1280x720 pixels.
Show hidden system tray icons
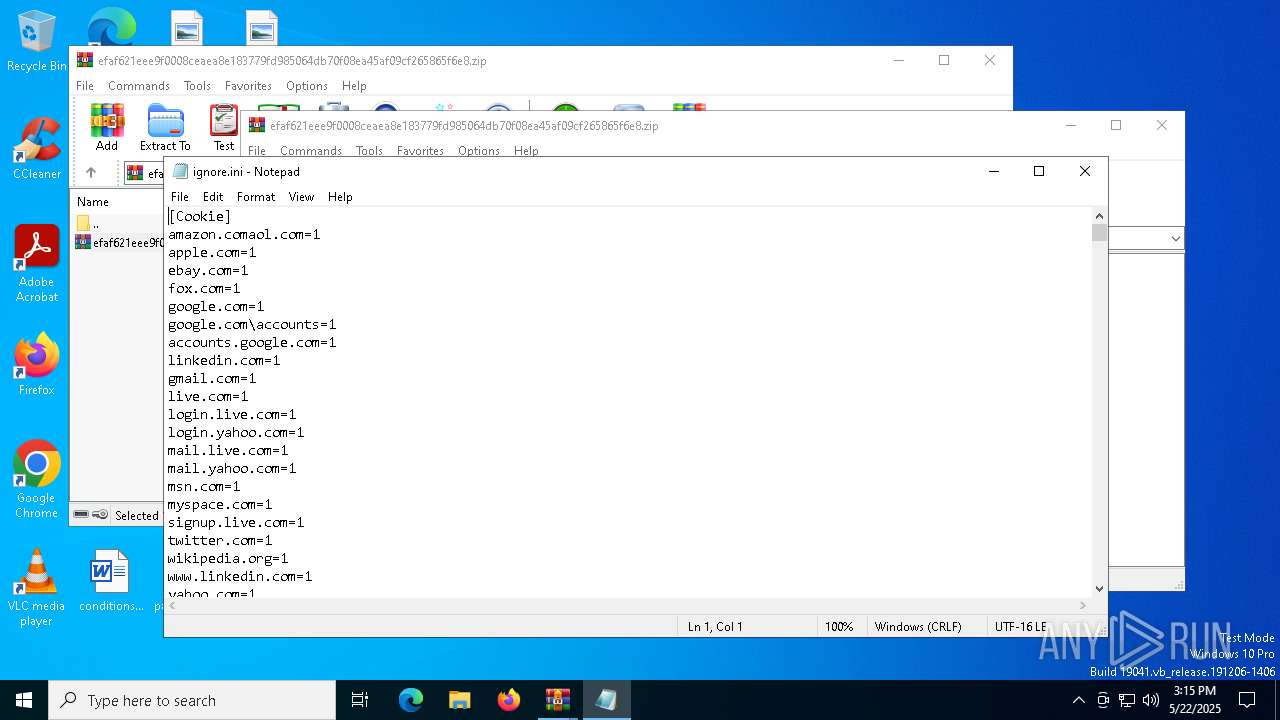tap(1078, 700)
